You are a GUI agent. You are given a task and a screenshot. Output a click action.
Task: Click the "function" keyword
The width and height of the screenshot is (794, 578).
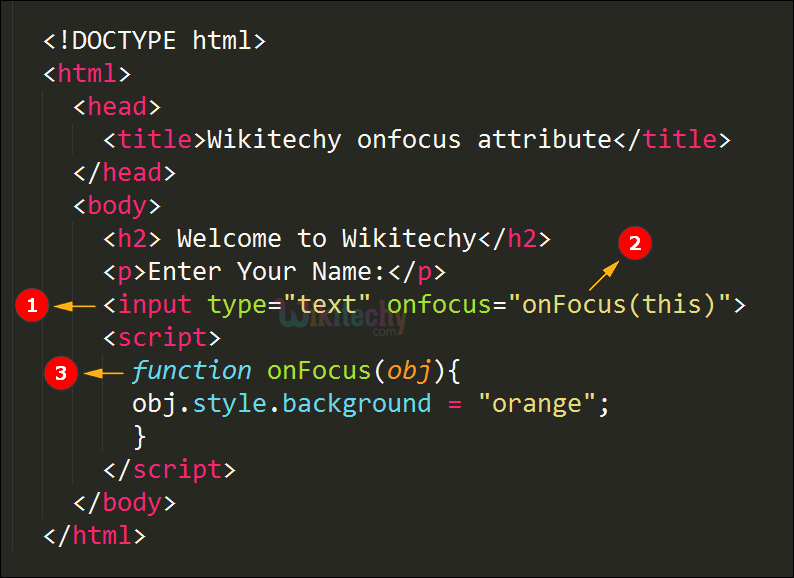pos(191,370)
